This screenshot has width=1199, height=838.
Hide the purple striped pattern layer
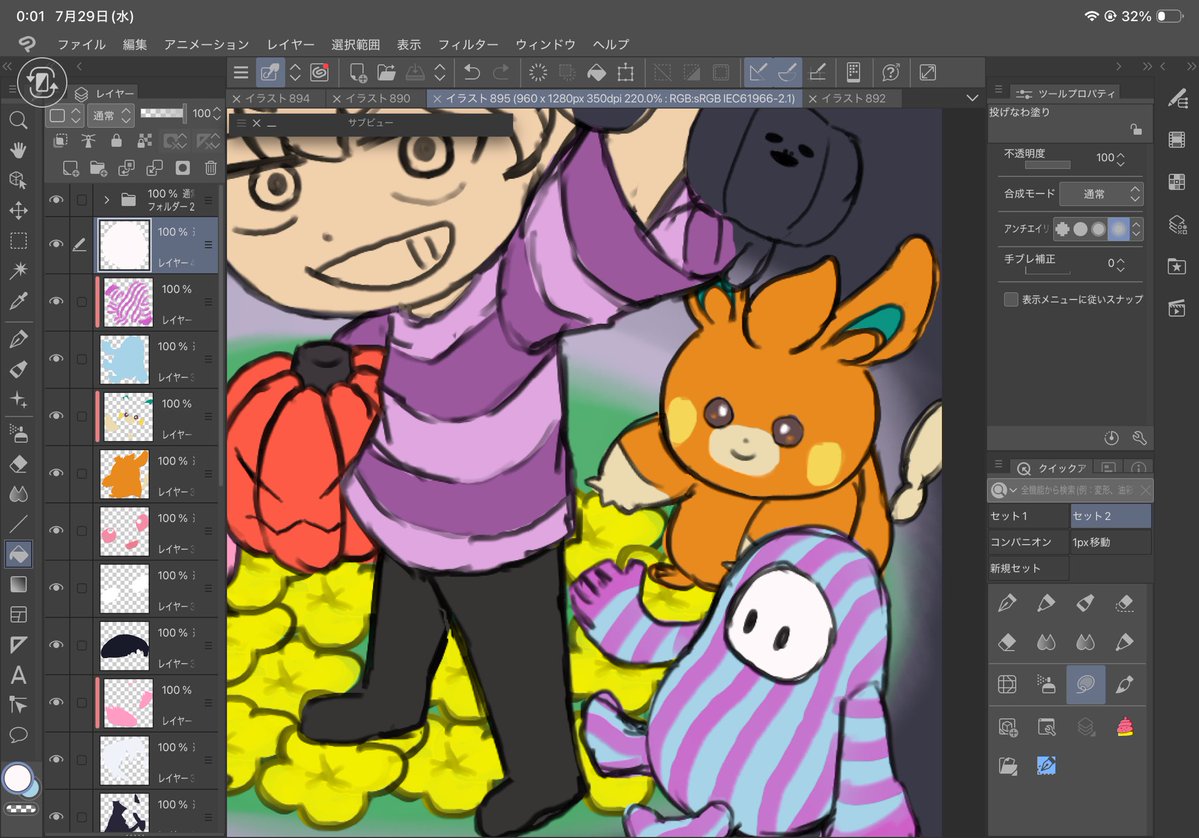(56, 301)
